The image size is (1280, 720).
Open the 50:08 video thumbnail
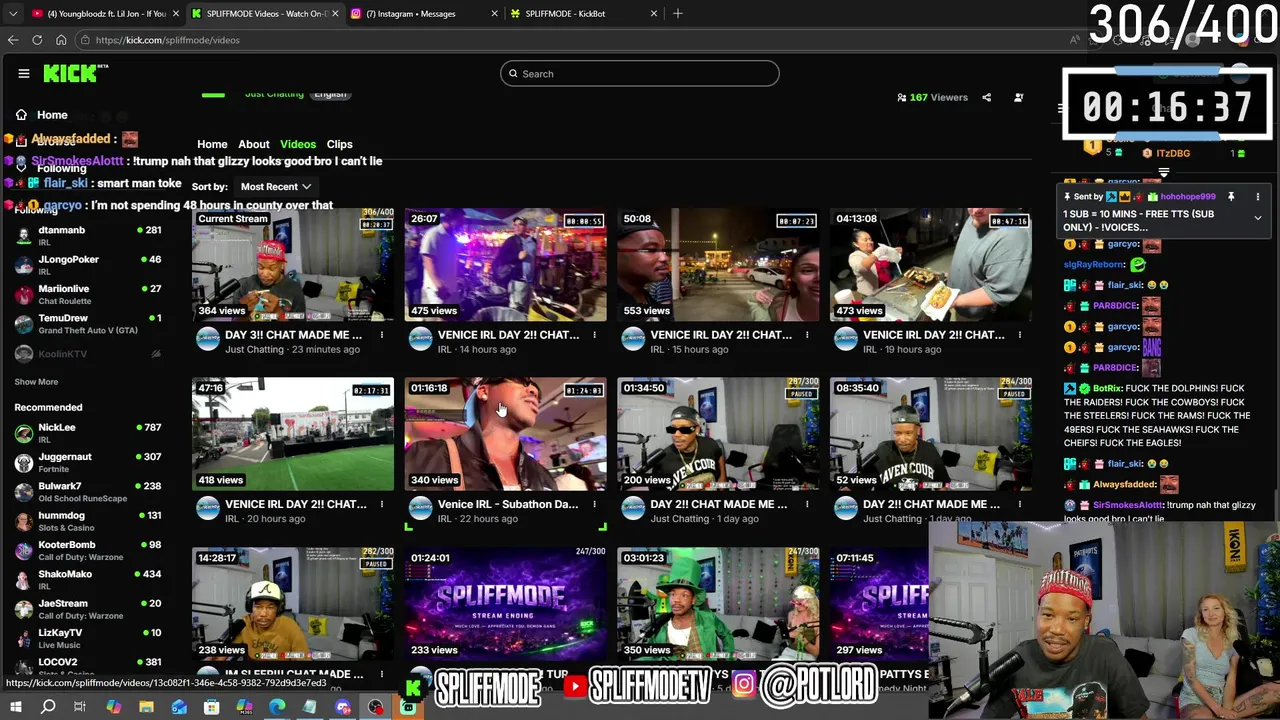coord(718,265)
